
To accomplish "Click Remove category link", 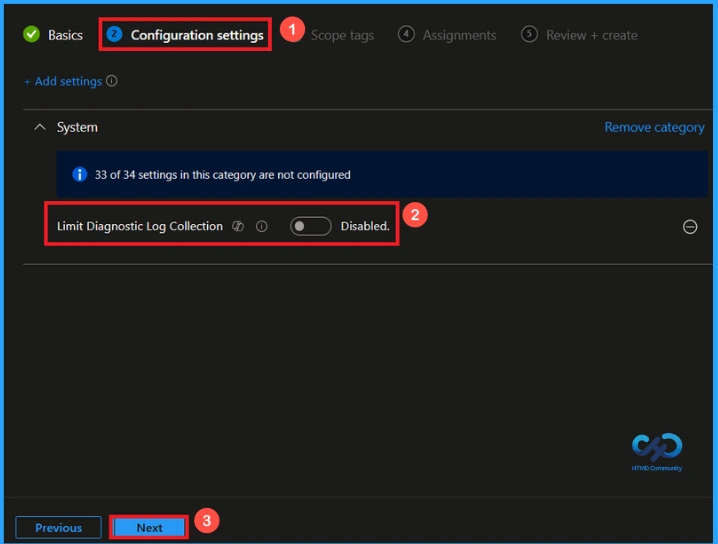I will 654,127.
